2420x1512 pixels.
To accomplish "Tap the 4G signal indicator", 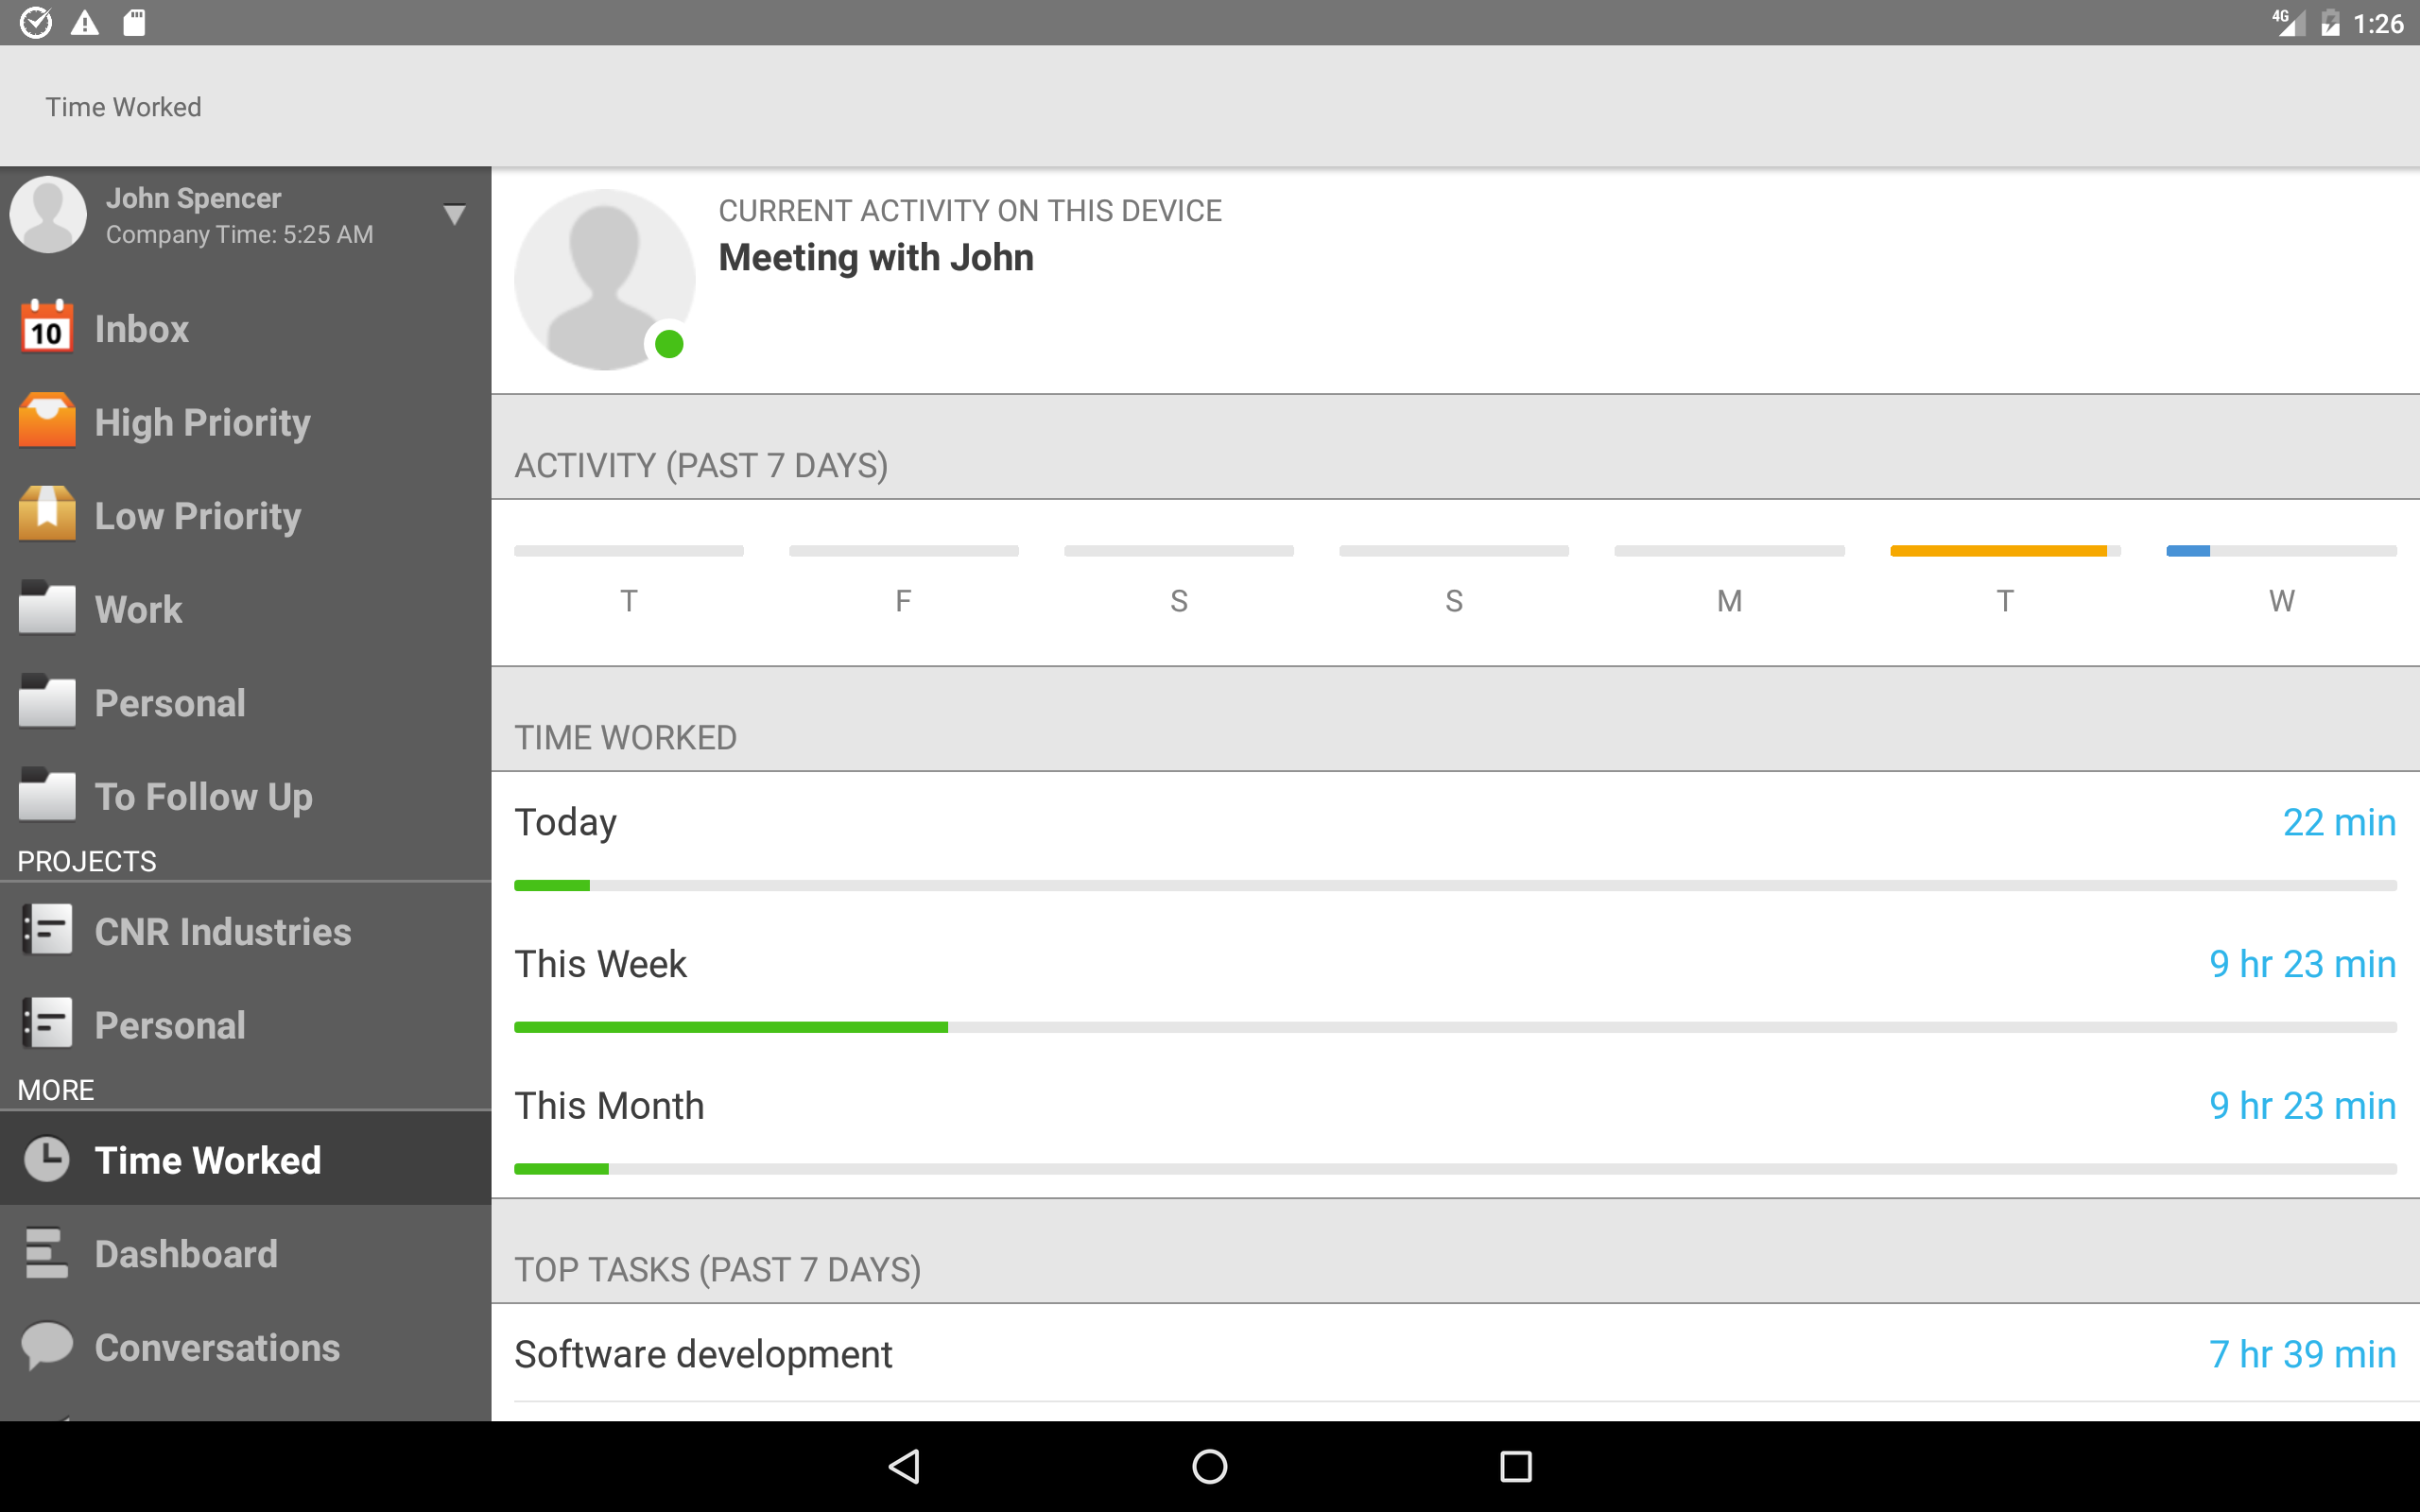I will click(2287, 22).
